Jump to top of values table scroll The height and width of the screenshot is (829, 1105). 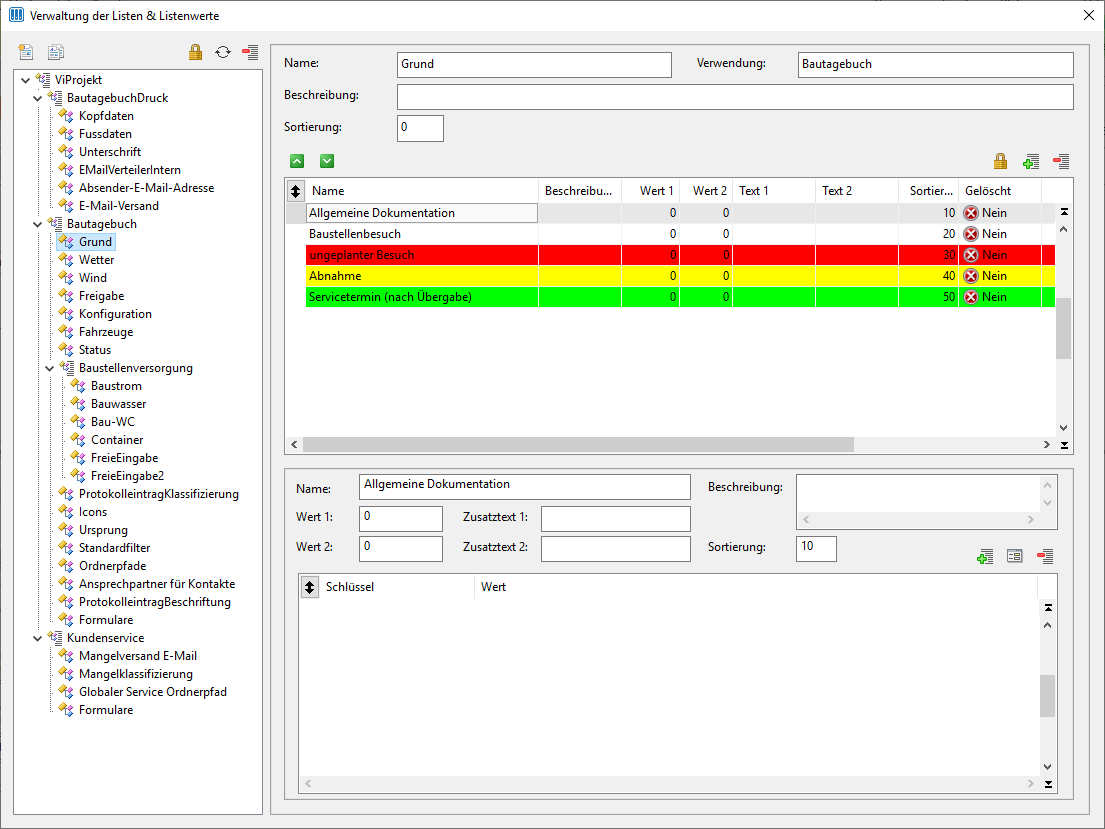[x=1064, y=211]
